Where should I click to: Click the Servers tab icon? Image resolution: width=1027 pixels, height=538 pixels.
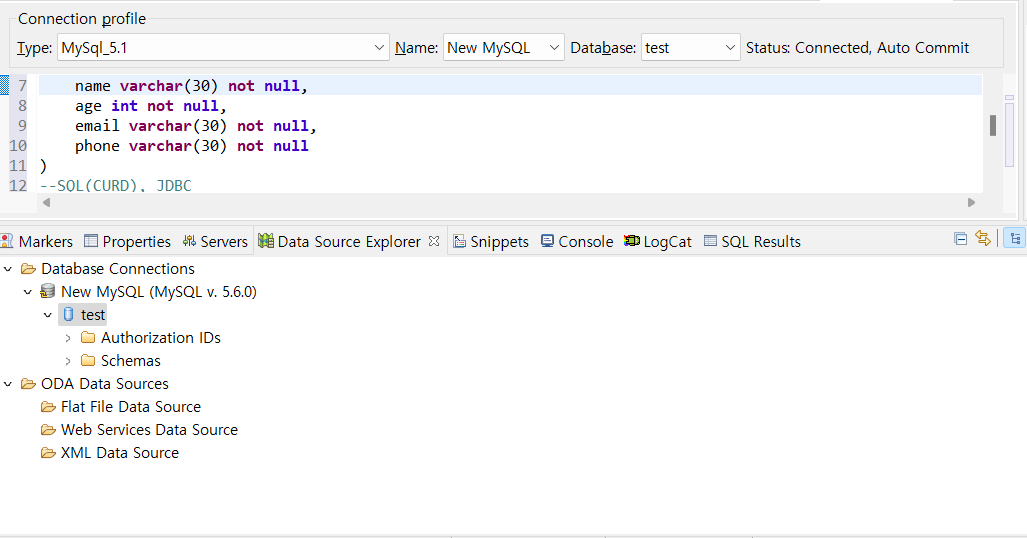(x=189, y=241)
